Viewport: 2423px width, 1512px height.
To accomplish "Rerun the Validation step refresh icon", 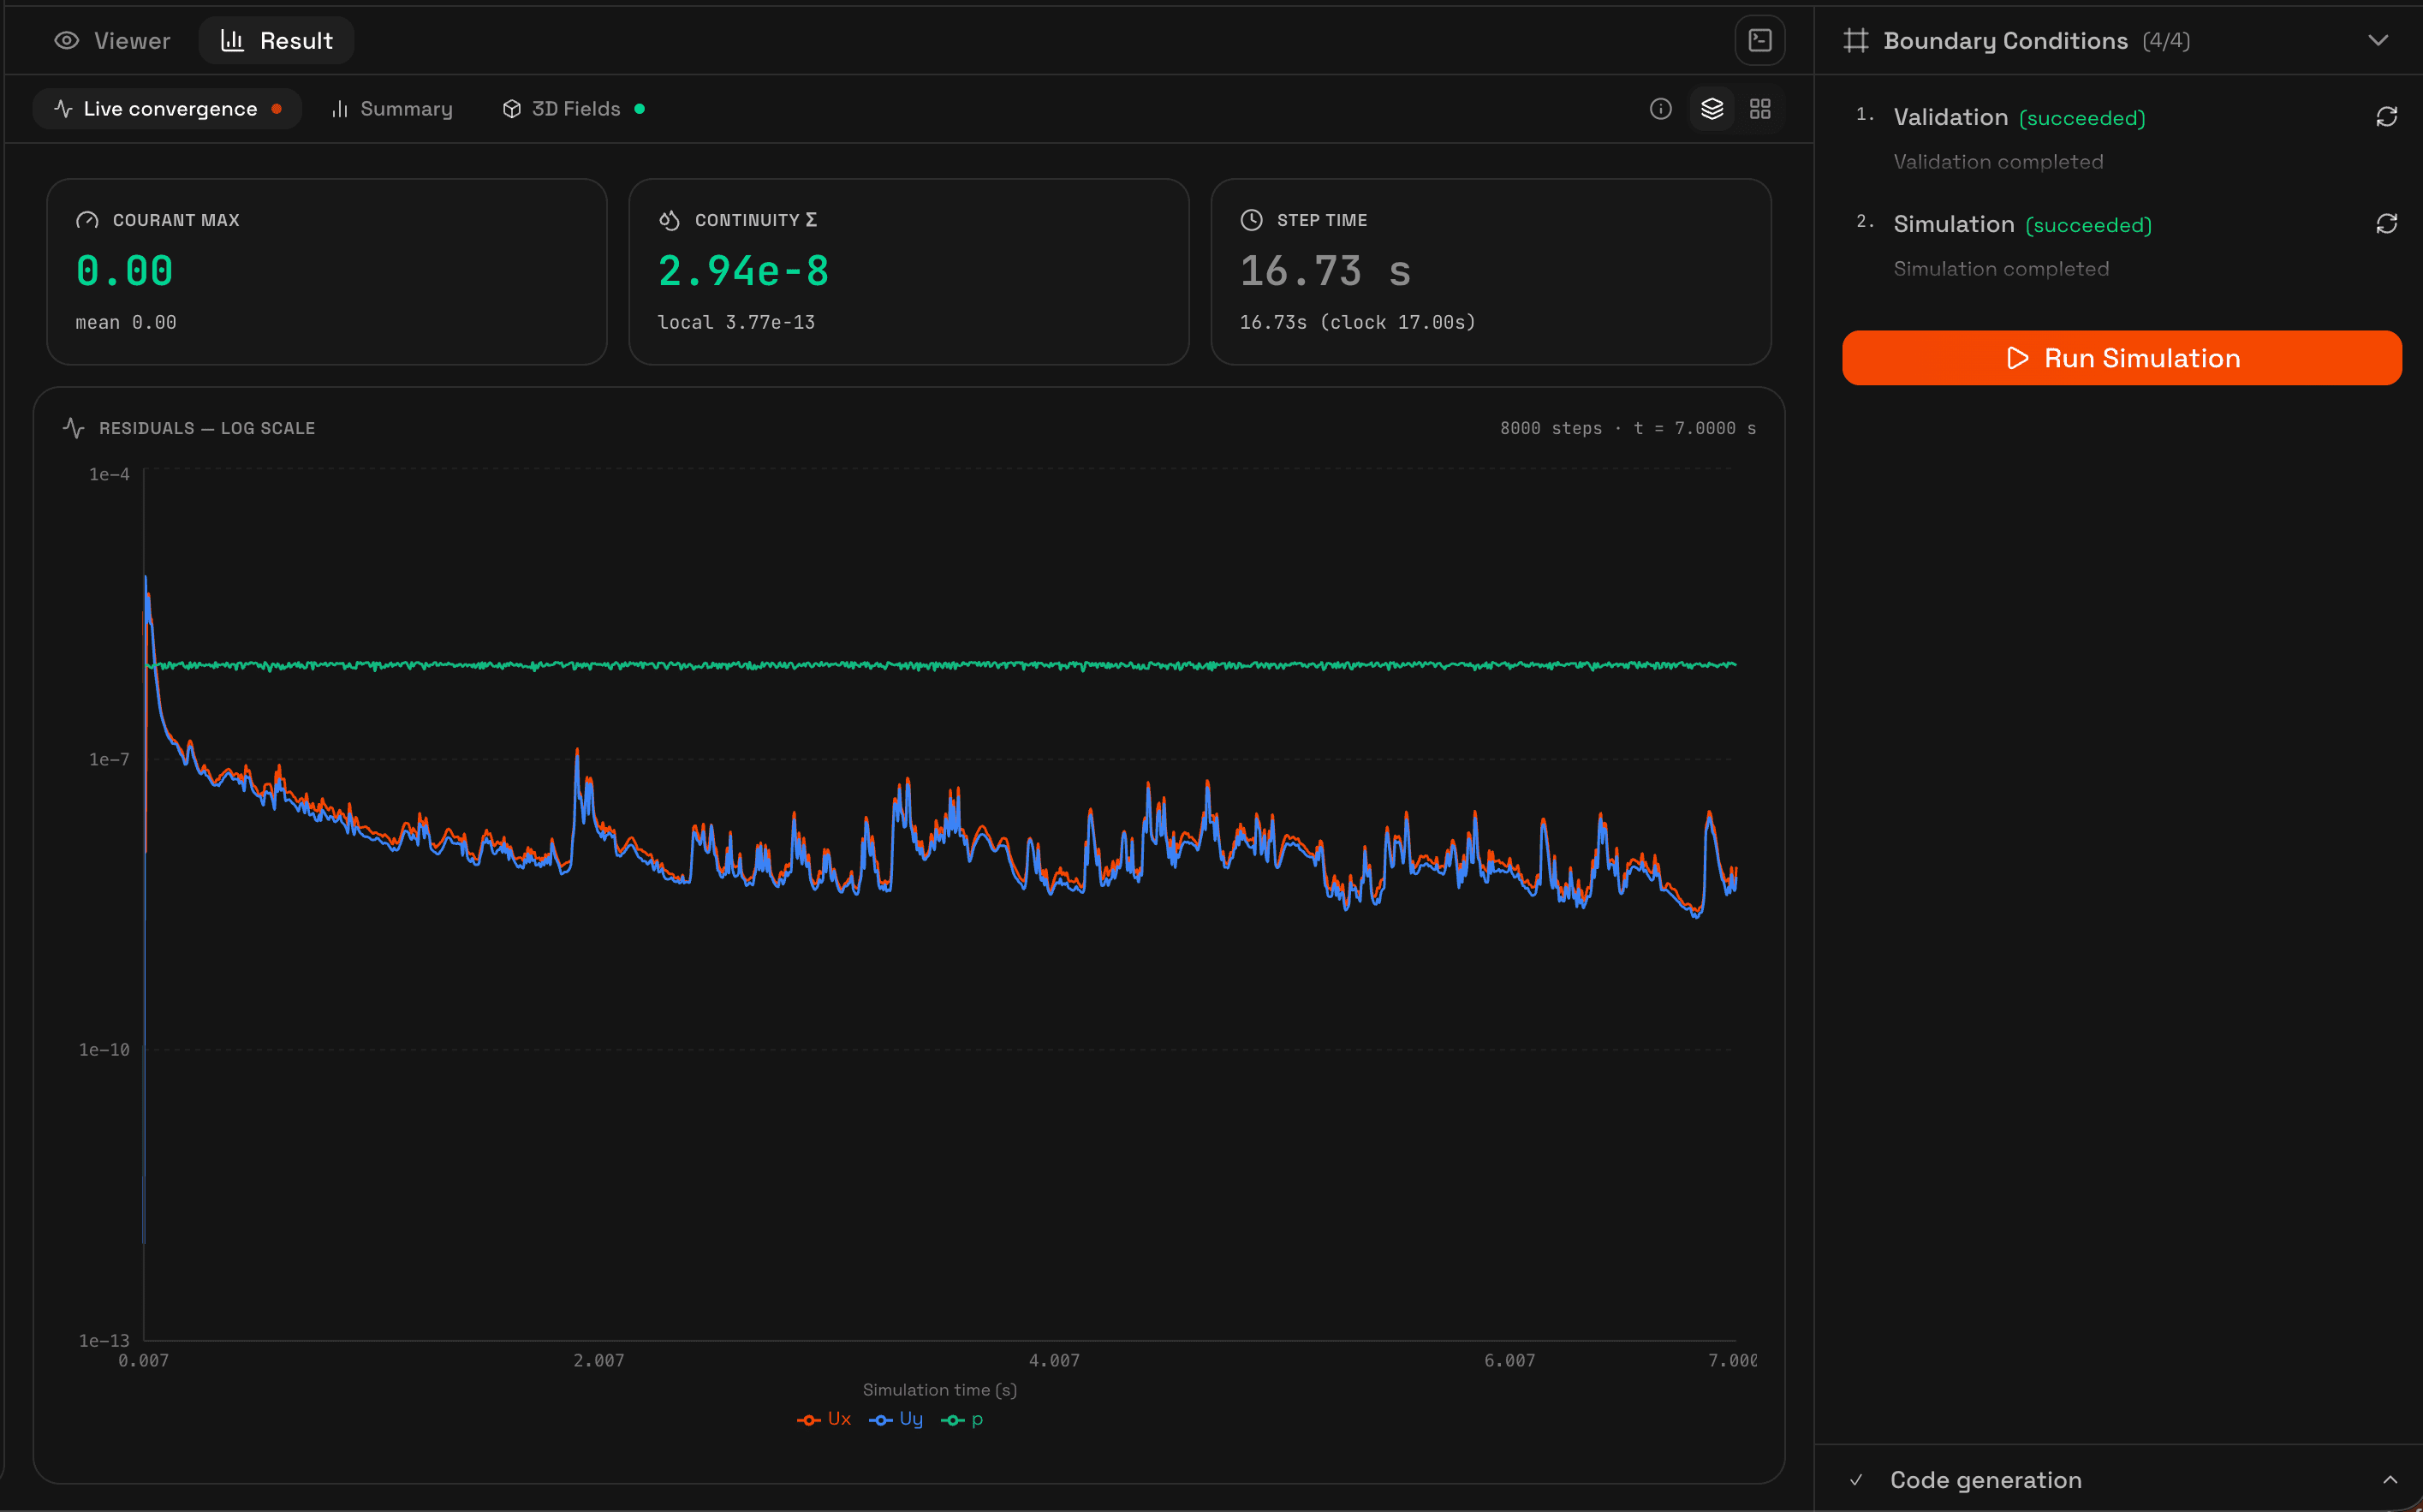I will tap(2386, 117).
